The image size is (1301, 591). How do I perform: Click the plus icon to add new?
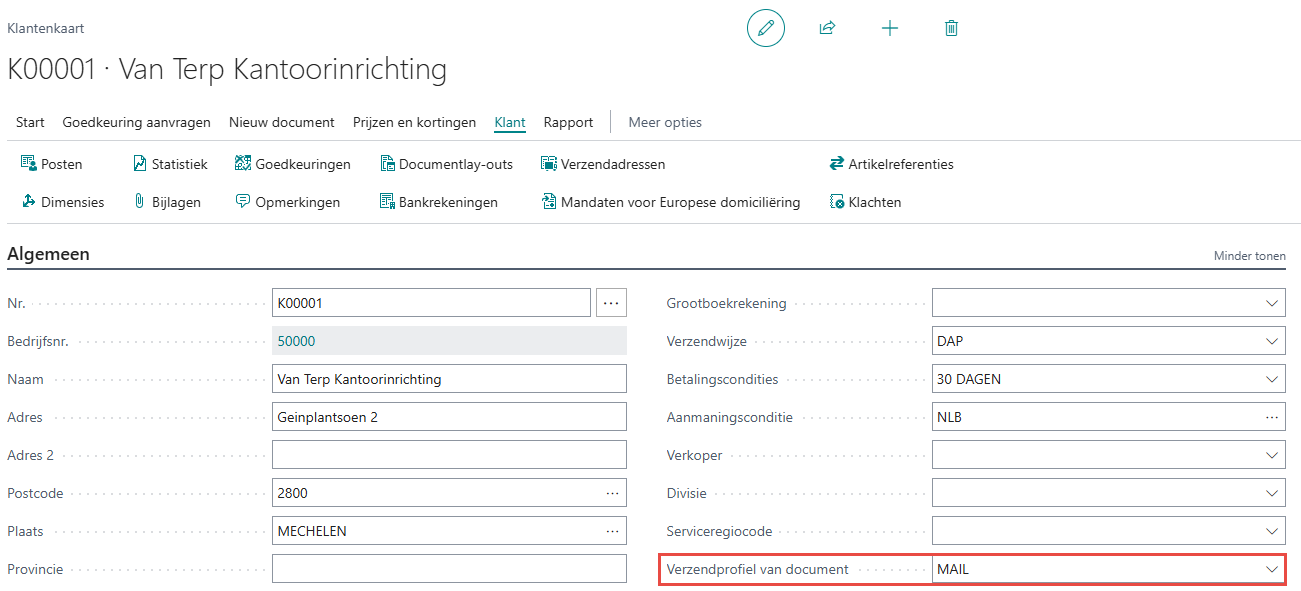pyautogui.click(x=889, y=28)
